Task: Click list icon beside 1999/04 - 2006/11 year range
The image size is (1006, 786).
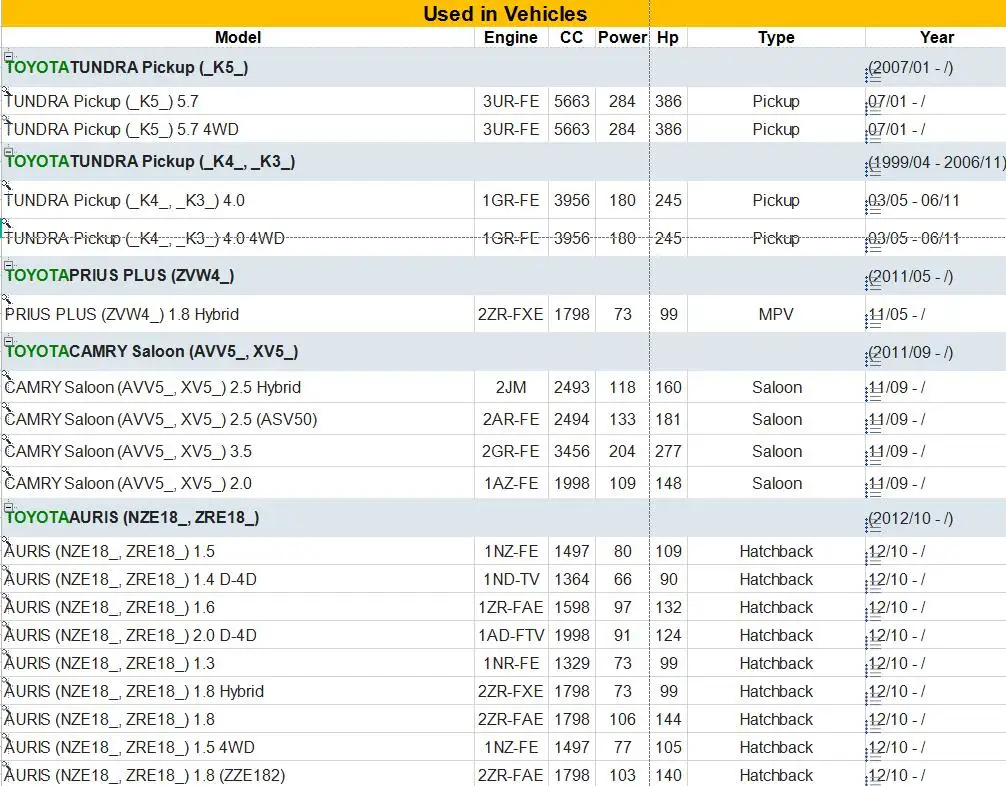Action: coord(873,168)
